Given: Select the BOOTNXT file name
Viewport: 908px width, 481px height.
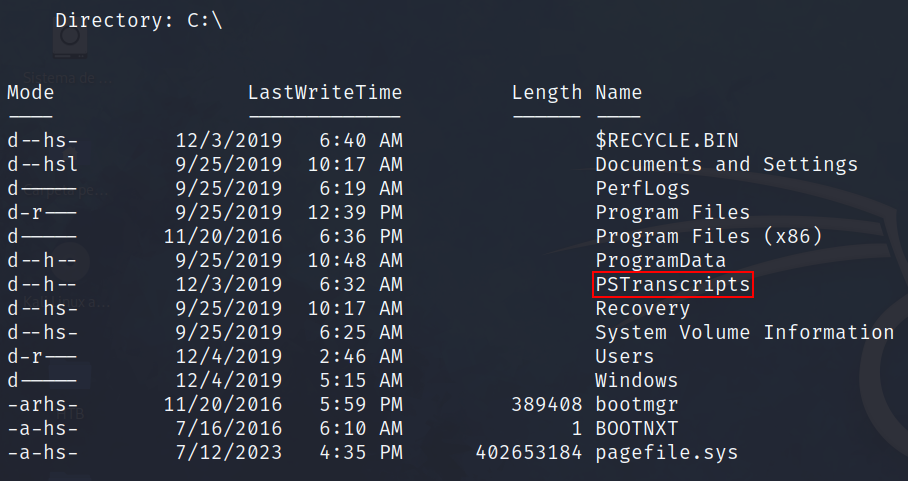Looking at the screenshot, I should tap(636, 428).
